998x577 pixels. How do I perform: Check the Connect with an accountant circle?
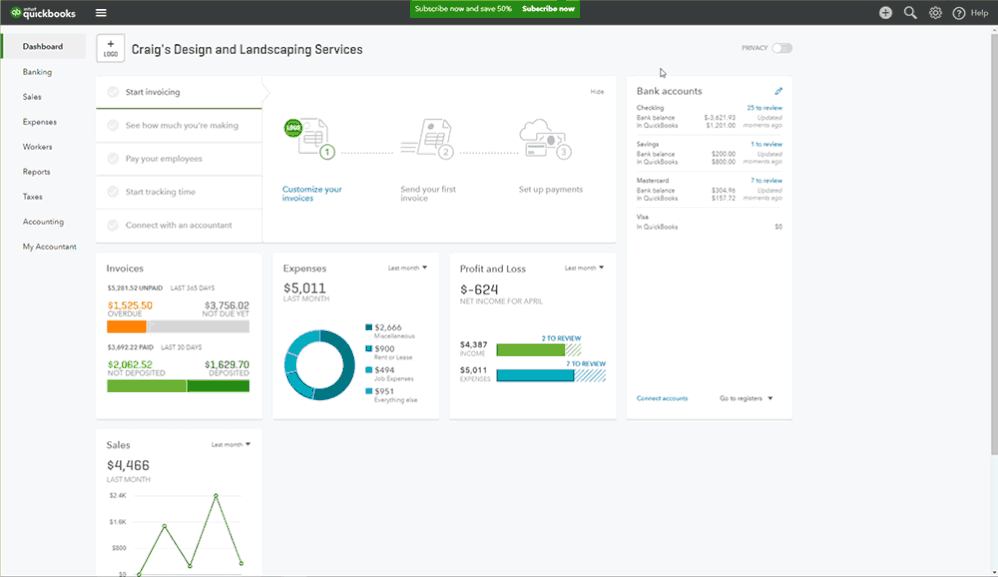113,225
